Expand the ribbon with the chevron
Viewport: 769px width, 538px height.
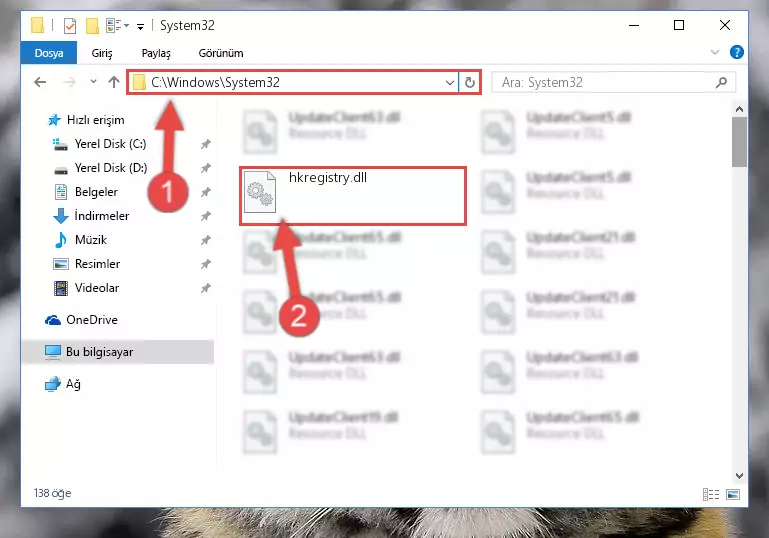pos(715,52)
